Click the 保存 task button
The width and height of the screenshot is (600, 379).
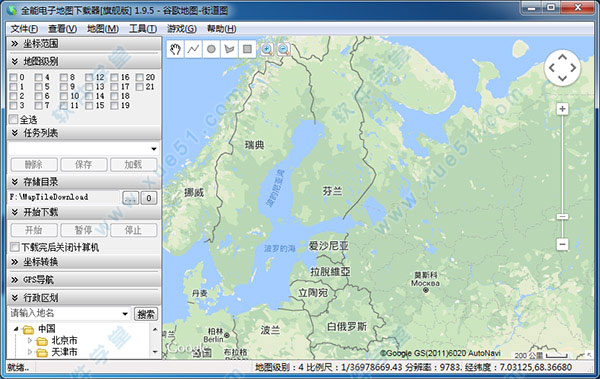click(x=84, y=165)
